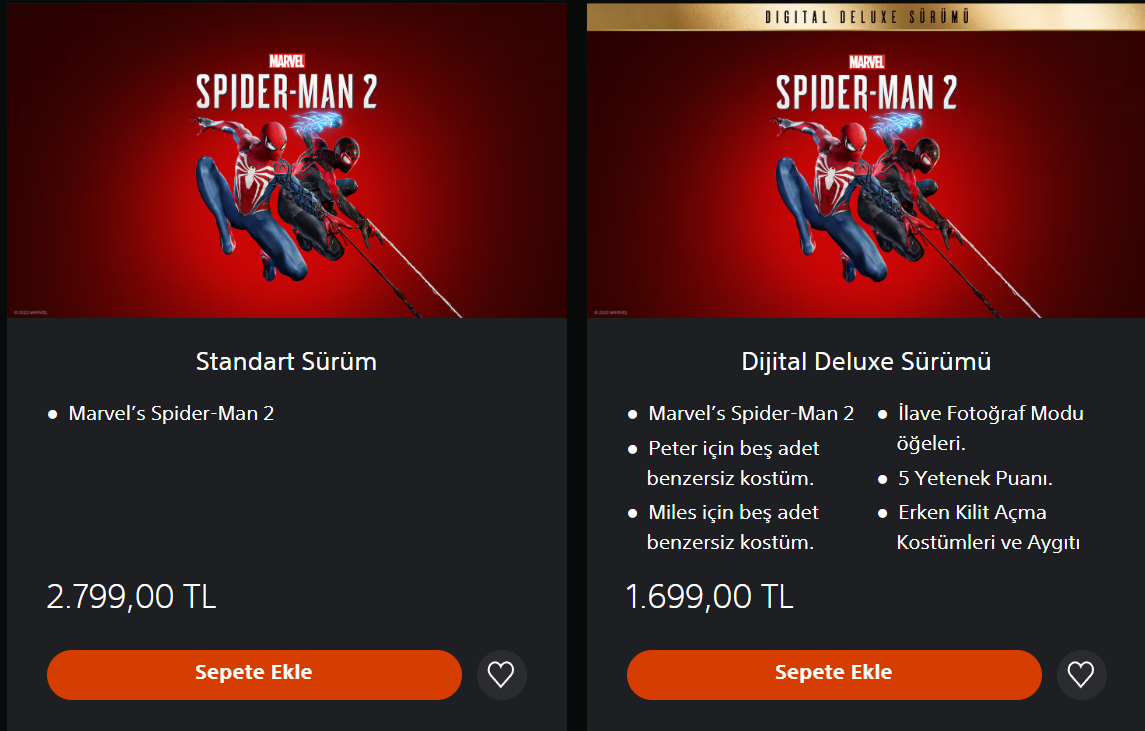Click the 2.799,00 TL price
The height and width of the screenshot is (731, 1145).
tap(131, 597)
